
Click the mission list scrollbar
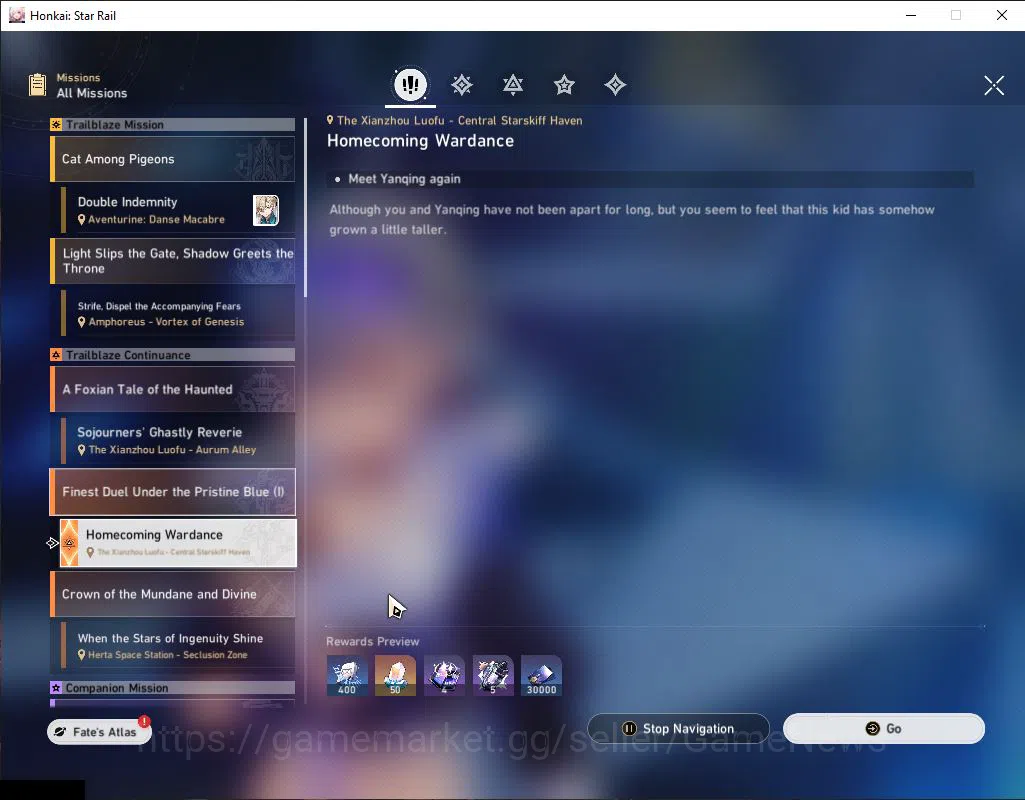click(x=305, y=209)
